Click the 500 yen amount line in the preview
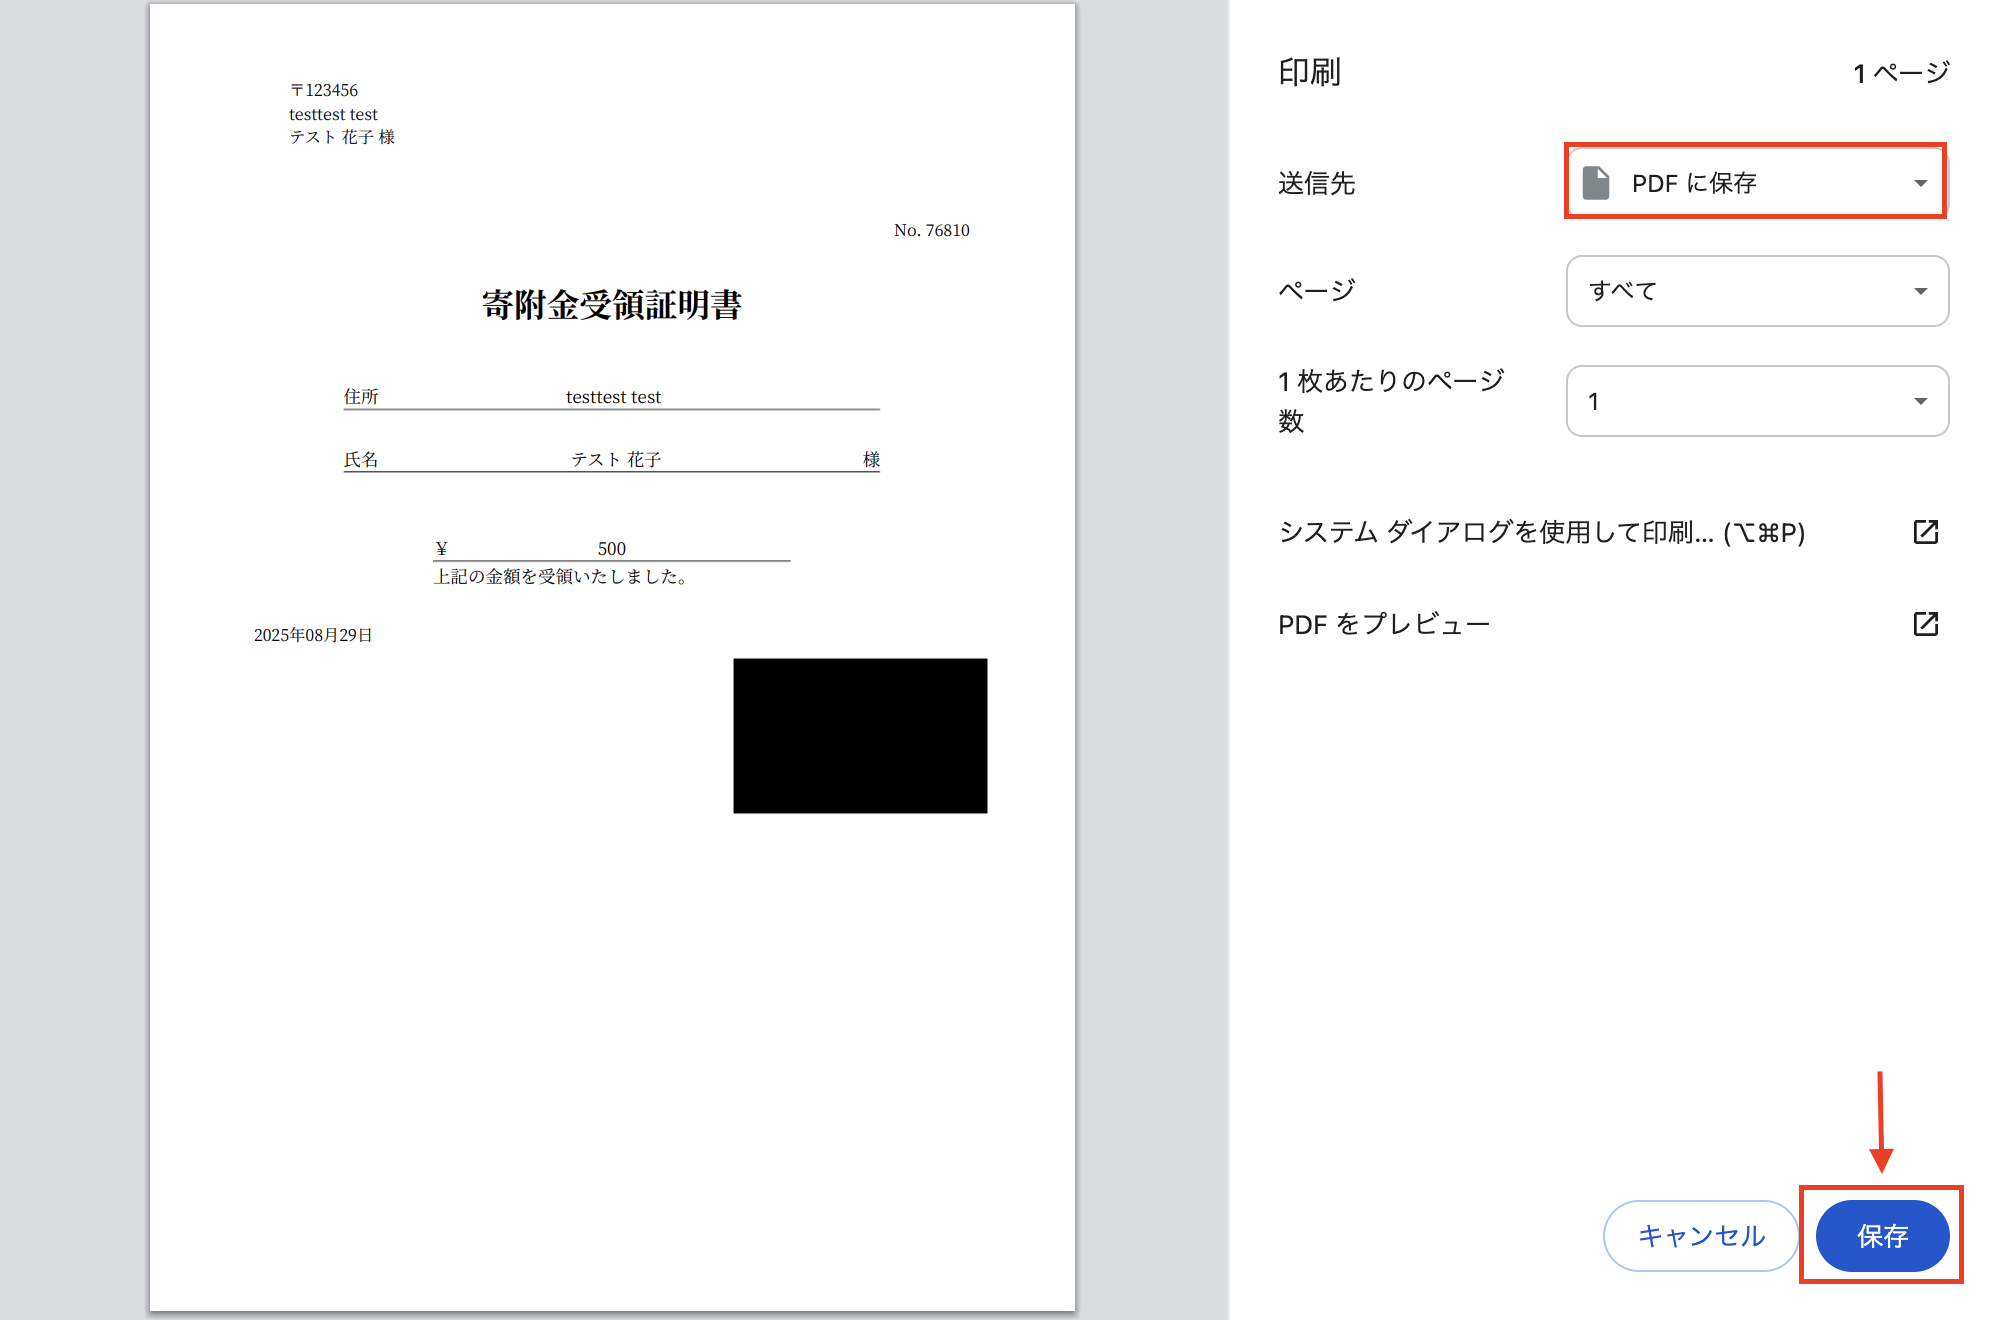The width and height of the screenshot is (1996, 1320). pyautogui.click(x=610, y=548)
